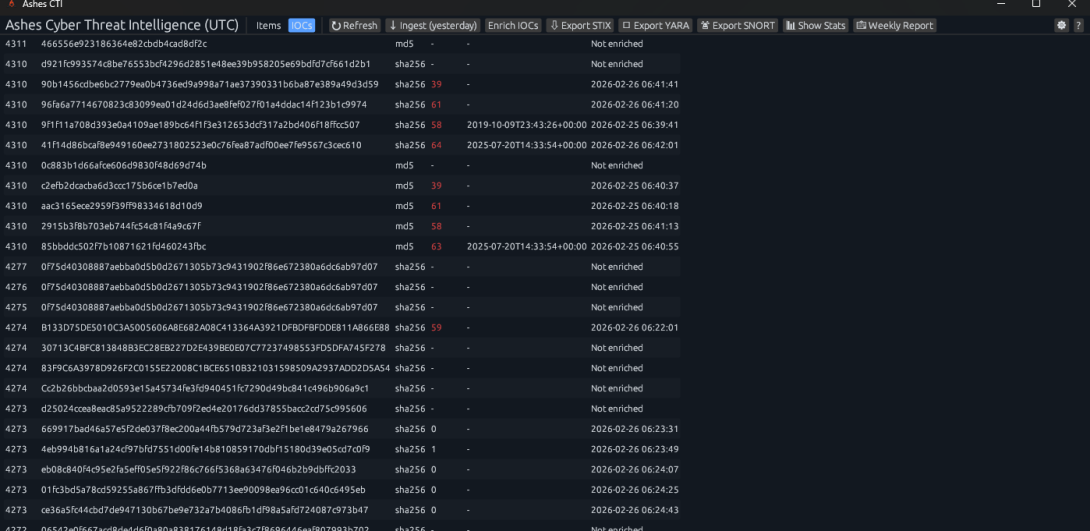Image resolution: width=1090 pixels, height=531 pixels.
Task: Switch to the Items tab
Action: coord(268,26)
